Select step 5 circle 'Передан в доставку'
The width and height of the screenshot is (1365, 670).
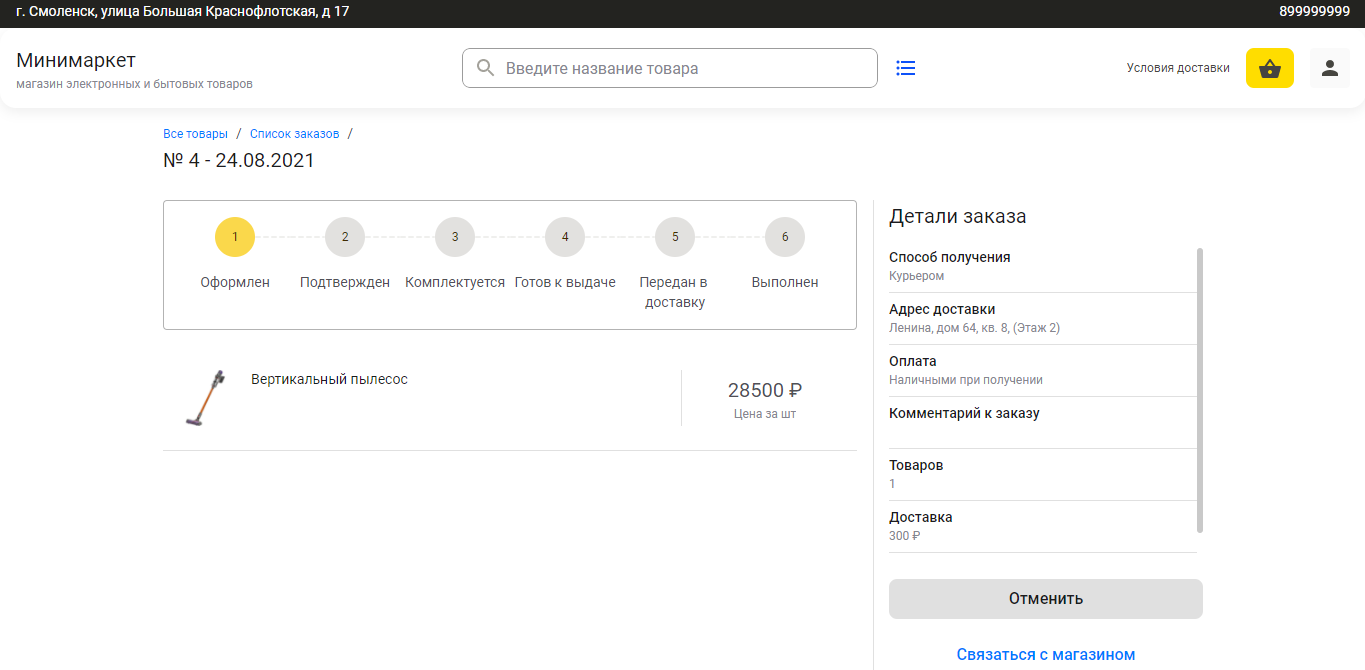[675, 237]
